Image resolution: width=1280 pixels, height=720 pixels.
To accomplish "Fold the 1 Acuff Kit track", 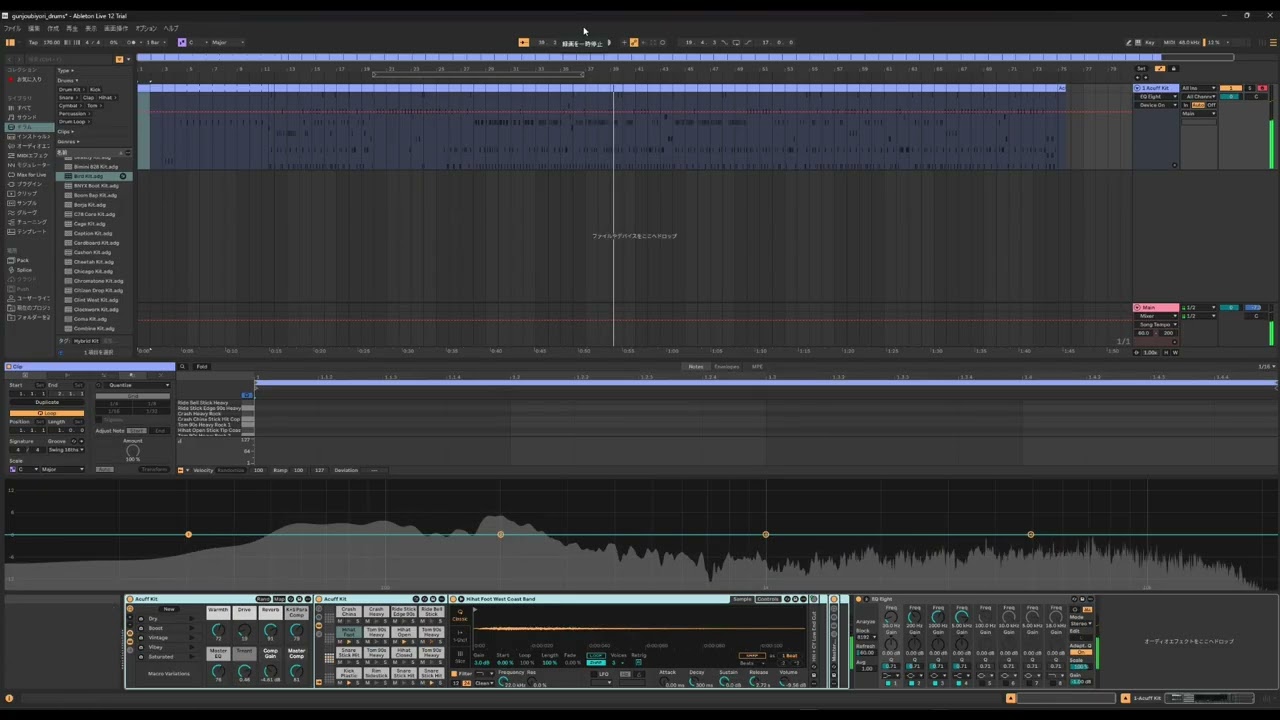I will [x=1138, y=88].
